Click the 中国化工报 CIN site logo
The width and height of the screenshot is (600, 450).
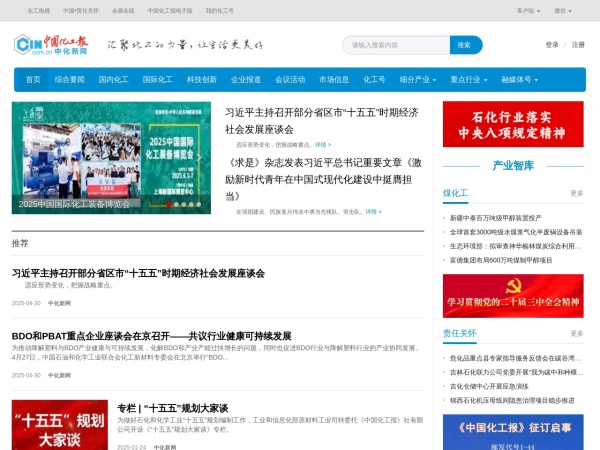click(x=51, y=45)
